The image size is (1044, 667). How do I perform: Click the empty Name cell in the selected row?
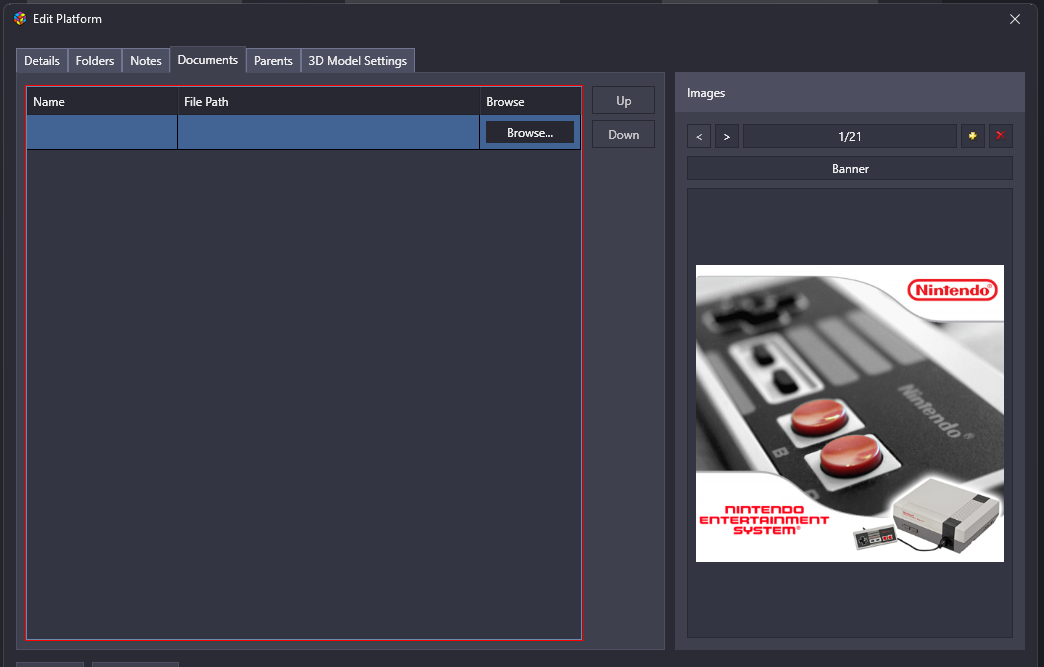pyautogui.click(x=102, y=133)
